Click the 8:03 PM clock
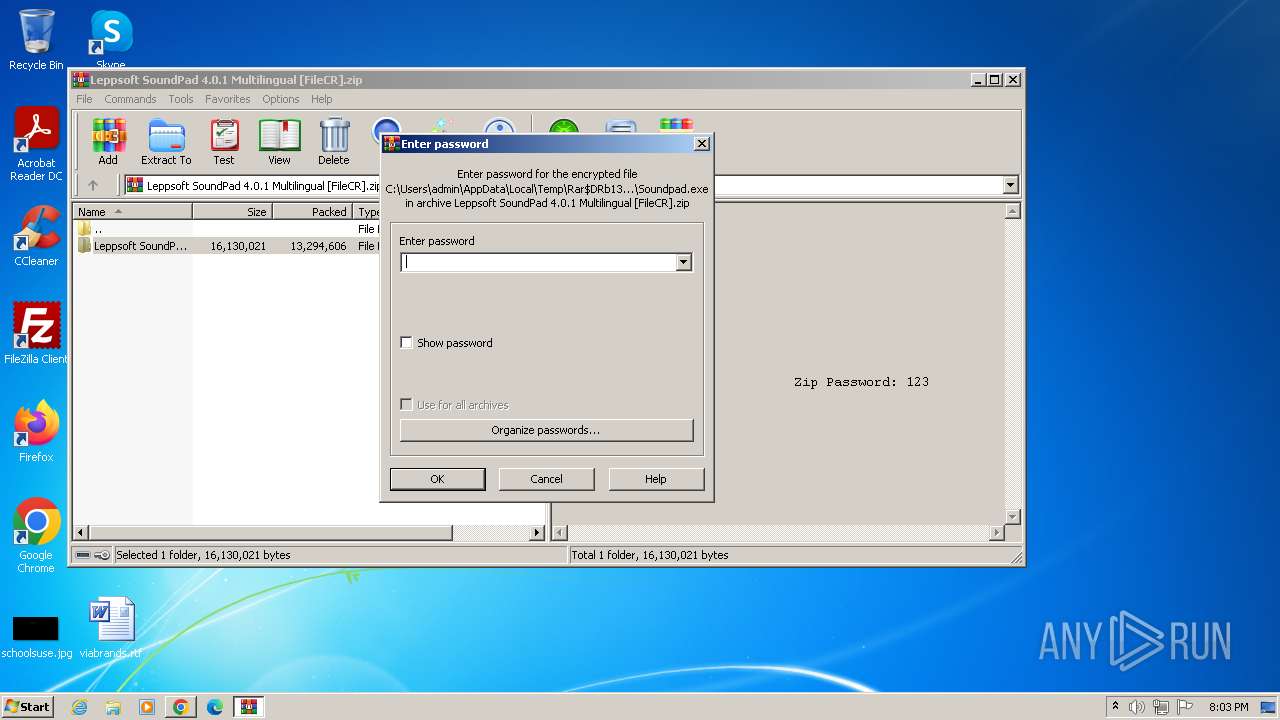Image resolution: width=1280 pixels, height=720 pixels. (1228, 707)
